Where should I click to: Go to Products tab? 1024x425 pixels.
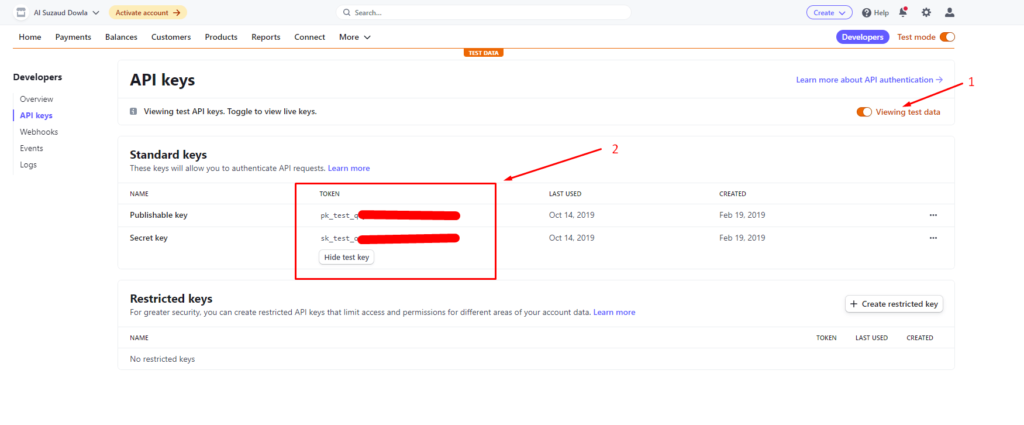click(221, 37)
